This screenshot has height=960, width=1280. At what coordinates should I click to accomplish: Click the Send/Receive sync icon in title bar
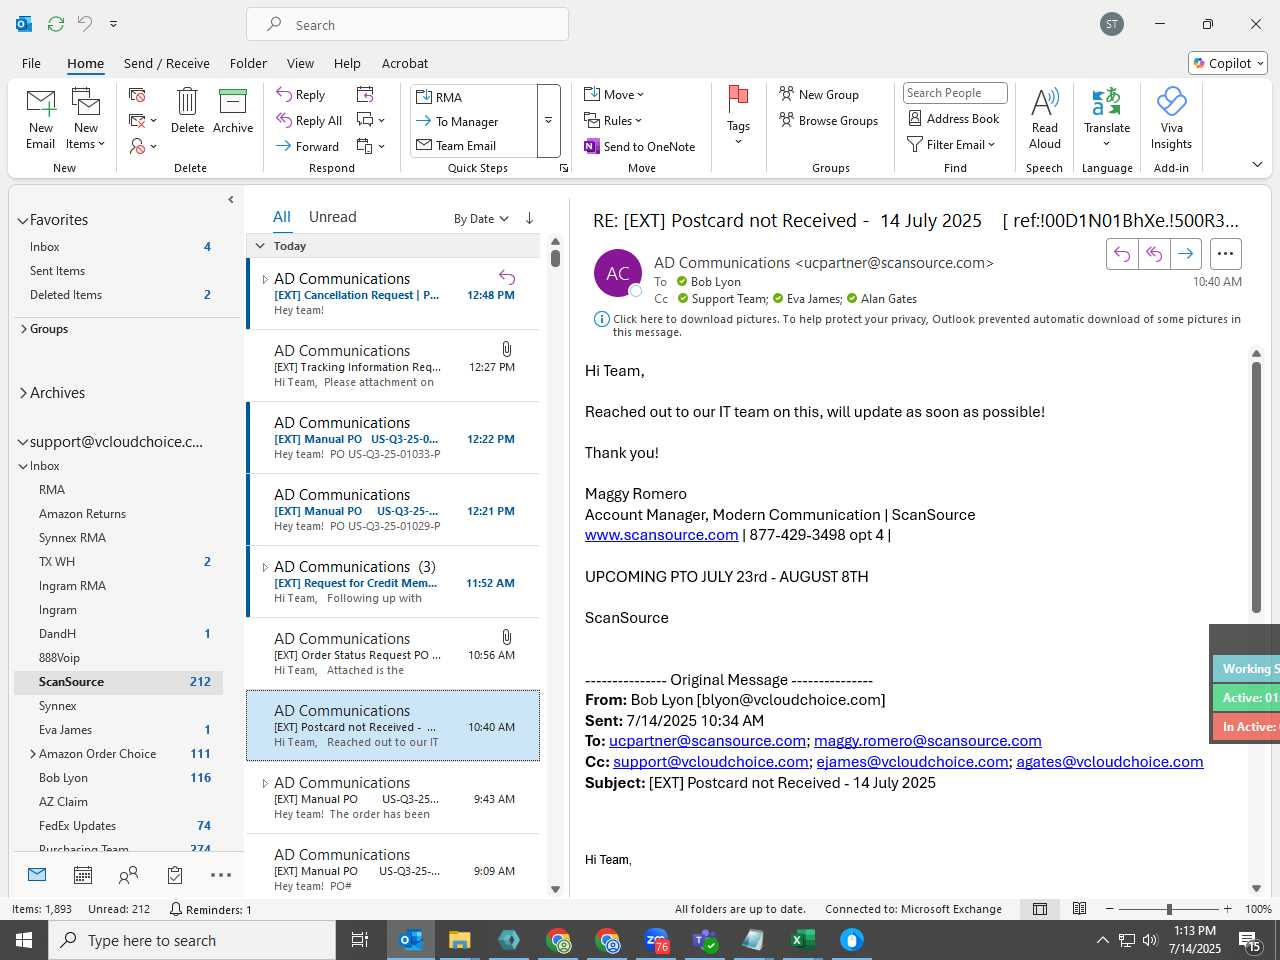56,23
